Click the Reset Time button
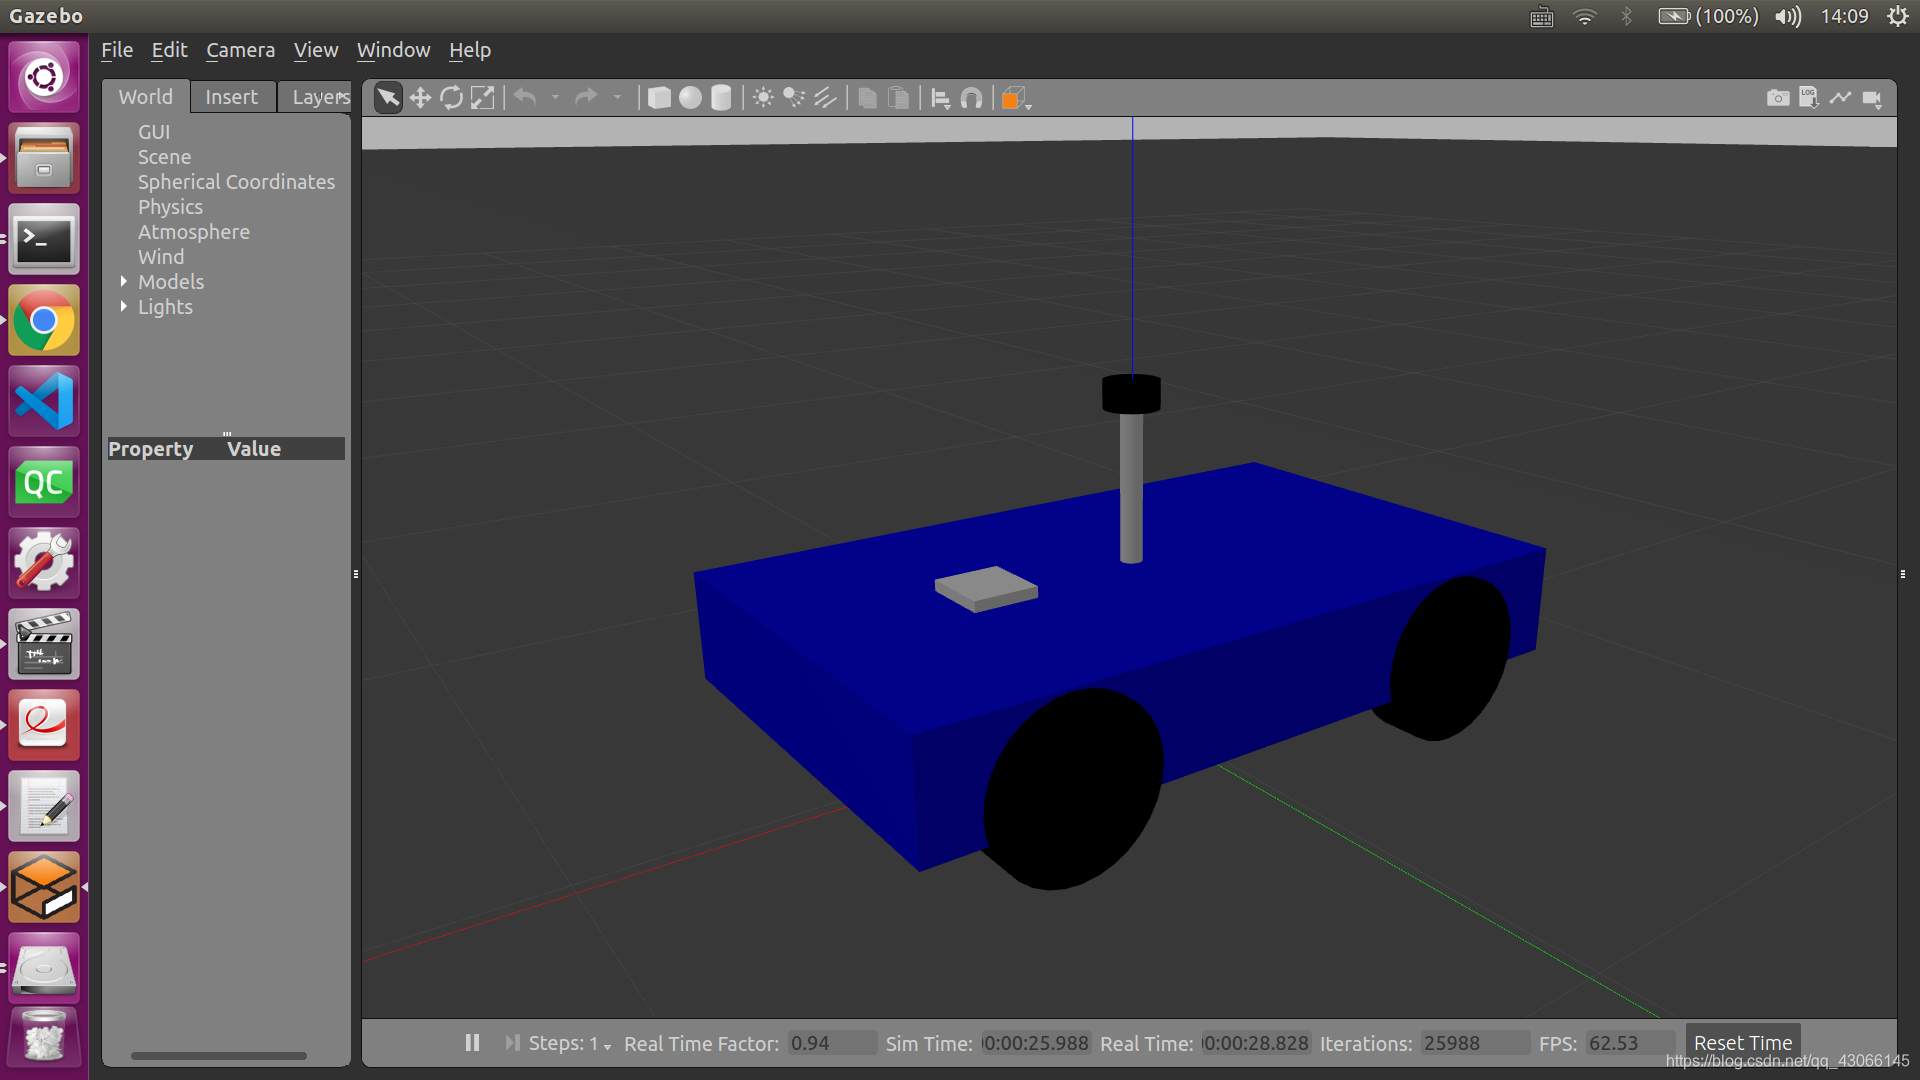 pyautogui.click(x=1742, y=1042)
